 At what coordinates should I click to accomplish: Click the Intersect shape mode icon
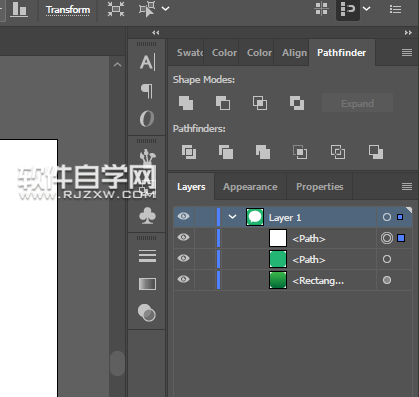click(260, 103)
